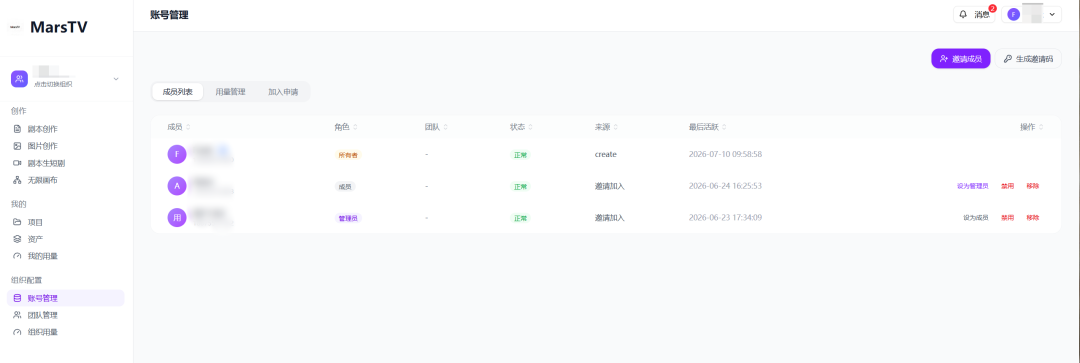The height and width of the screenshot is (363, 1080).
Task: Switch to the 成员列表 tab
Action: 178,92
